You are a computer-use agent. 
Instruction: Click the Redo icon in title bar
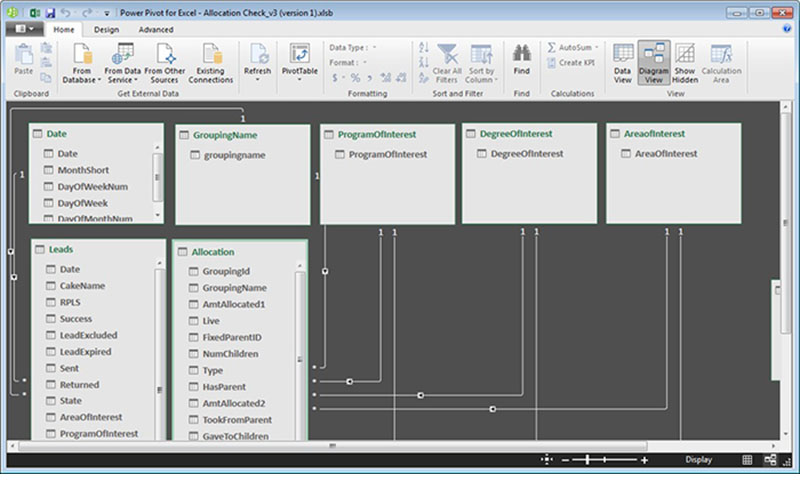87,13
